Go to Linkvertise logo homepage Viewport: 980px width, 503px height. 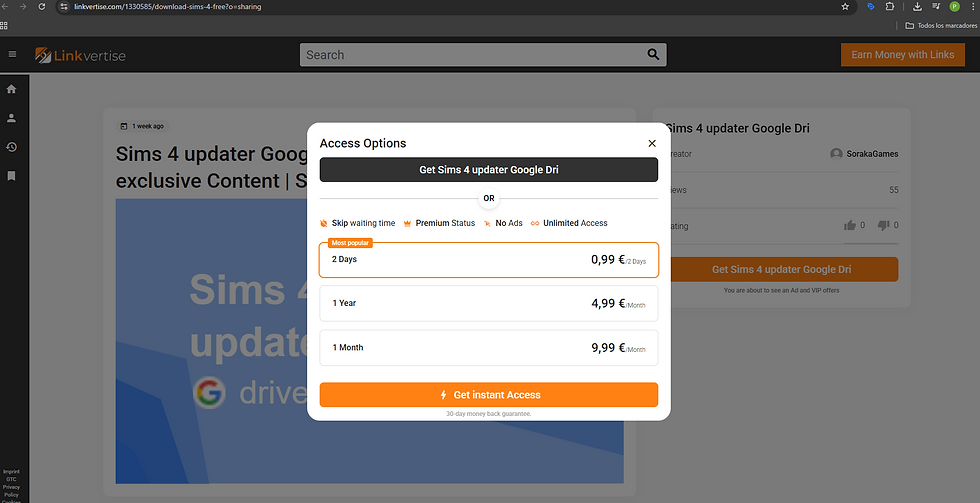pyautogui.click(x=80, y=55)
